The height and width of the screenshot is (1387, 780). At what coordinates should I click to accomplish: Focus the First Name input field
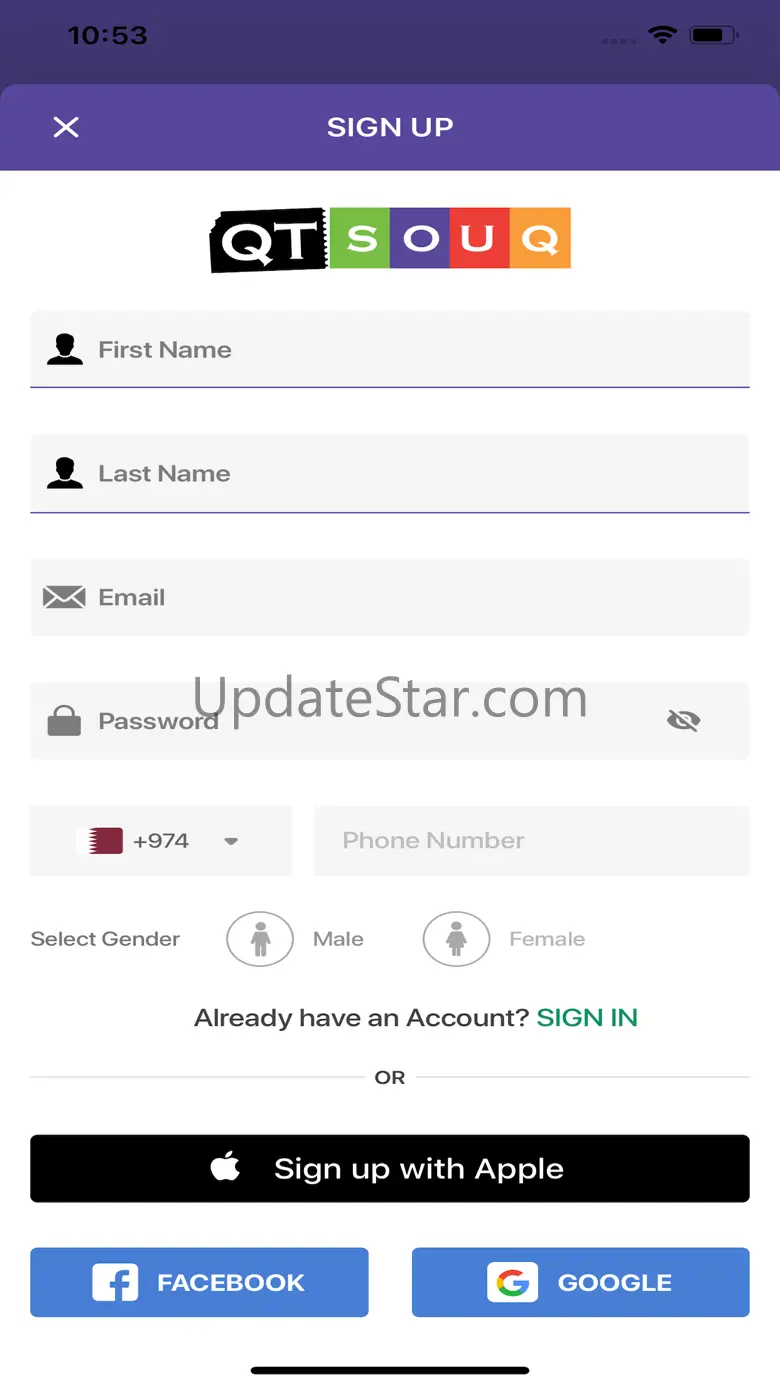pos(390,349)
